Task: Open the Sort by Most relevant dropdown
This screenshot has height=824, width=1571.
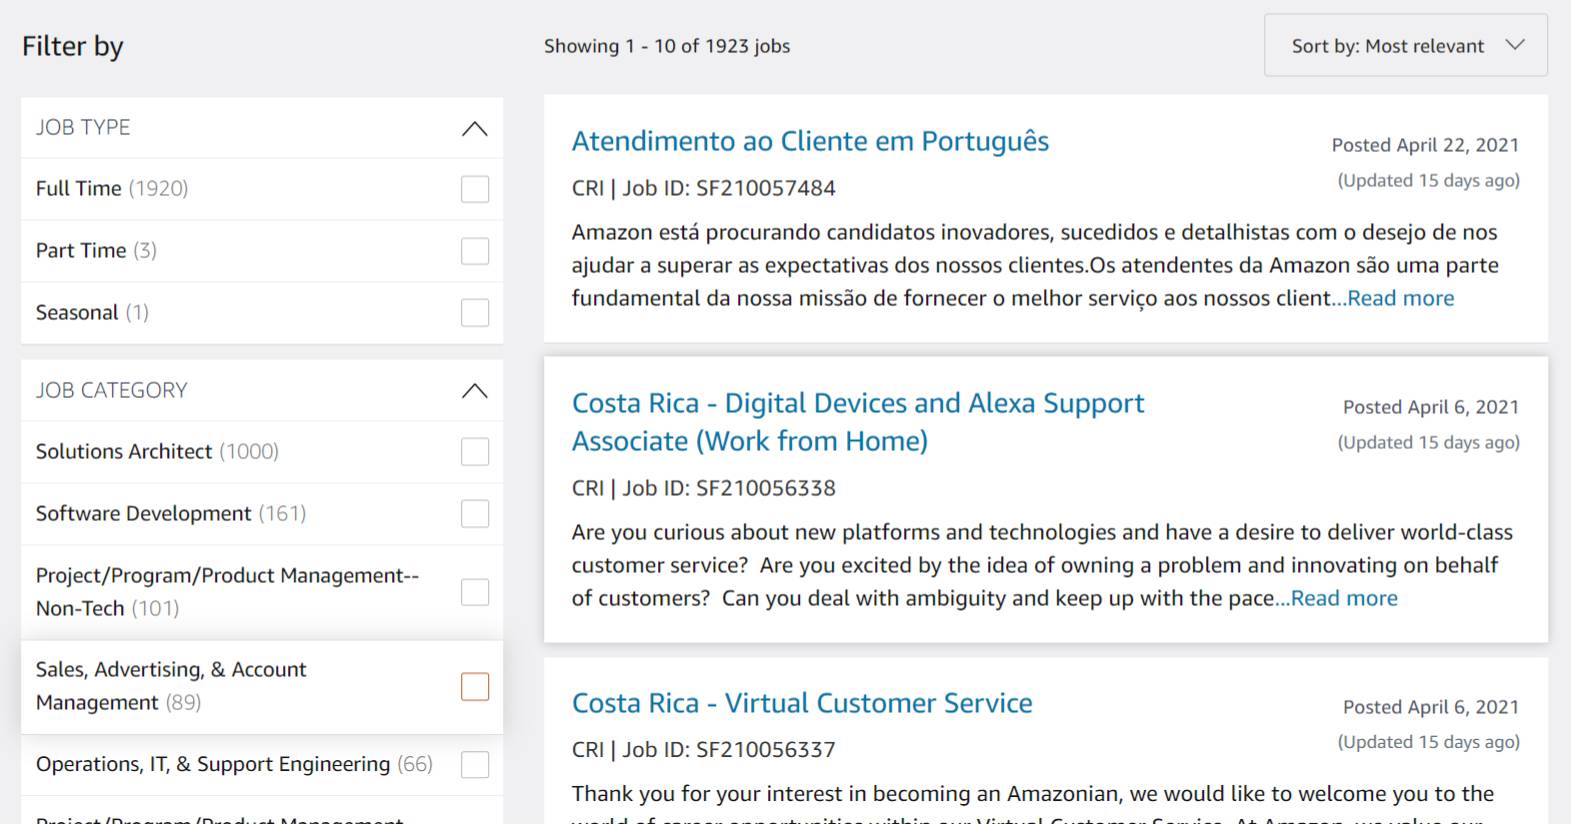Action: click(x=1405, y=46)
